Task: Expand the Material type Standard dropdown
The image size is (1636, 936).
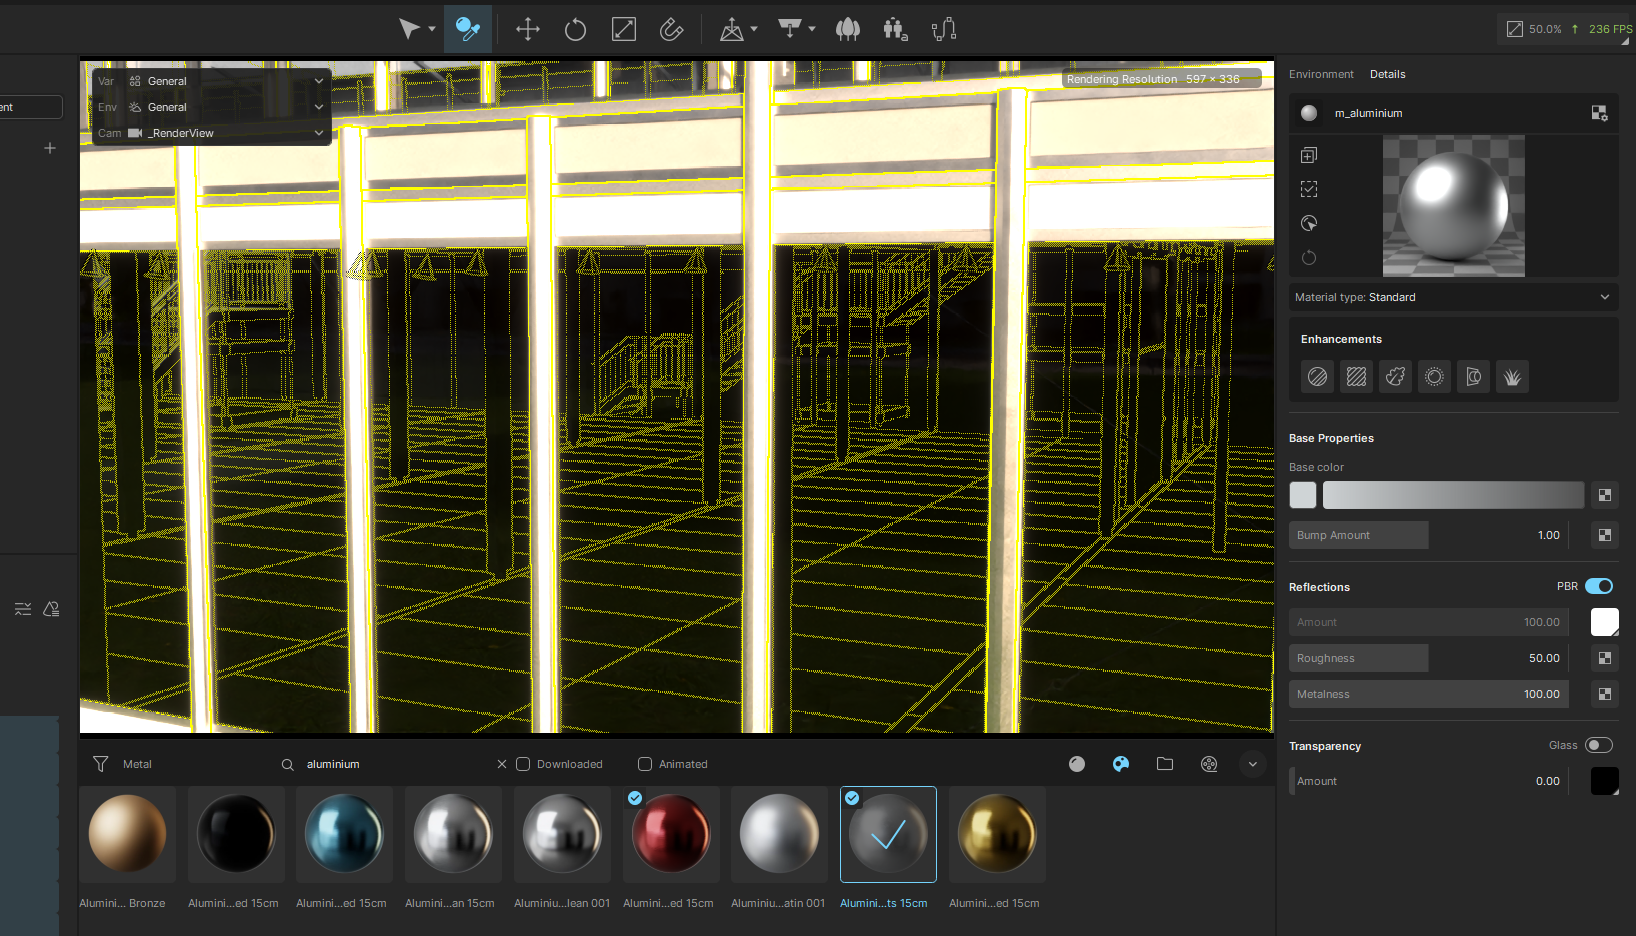Action: tap(1453, 297)
